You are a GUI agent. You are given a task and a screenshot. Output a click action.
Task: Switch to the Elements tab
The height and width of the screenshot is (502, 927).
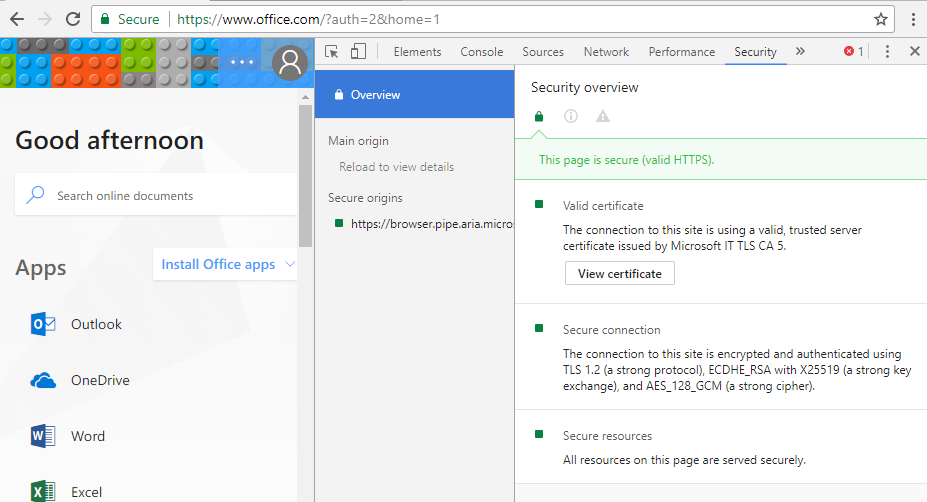(x=417, y=52)
